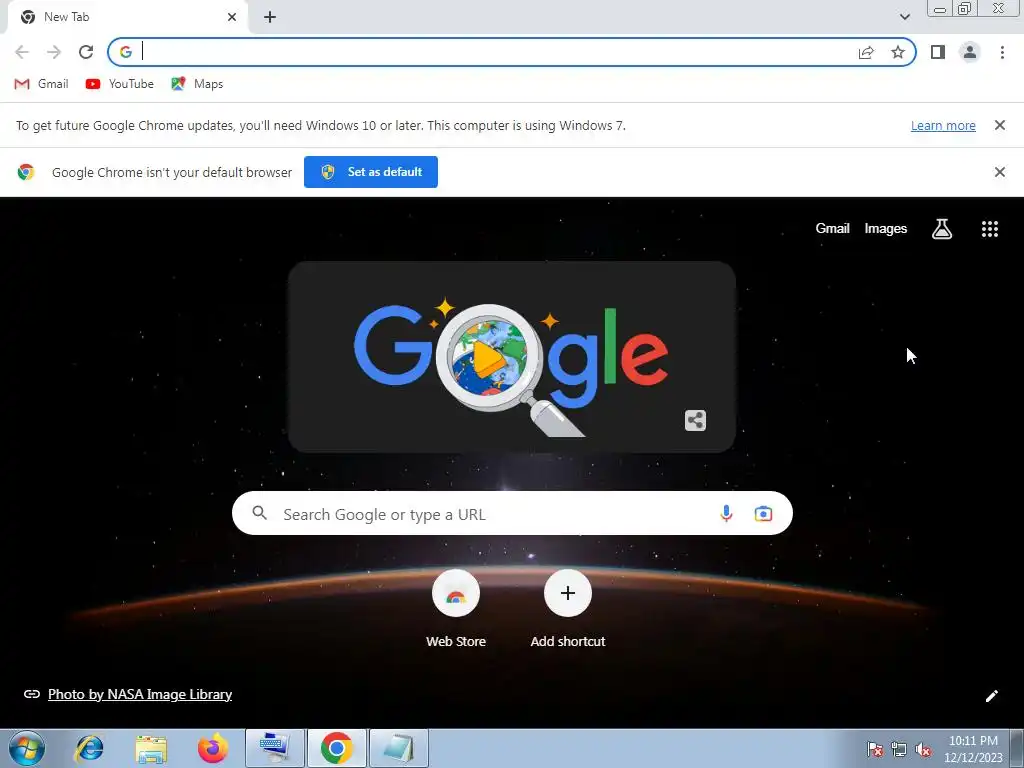
Task: Open the Windows Start menu
Action: [27, 748]
